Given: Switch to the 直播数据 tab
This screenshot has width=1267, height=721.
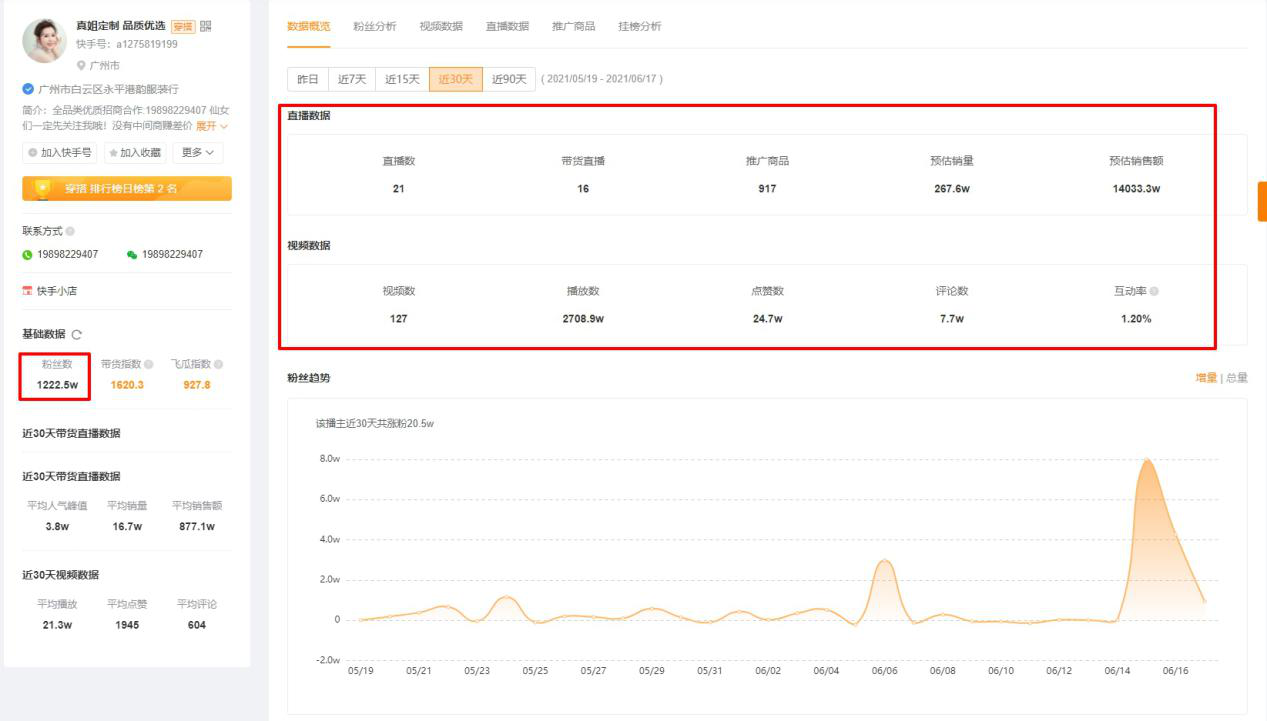Looking at the screenshot, I should (507, 26).
